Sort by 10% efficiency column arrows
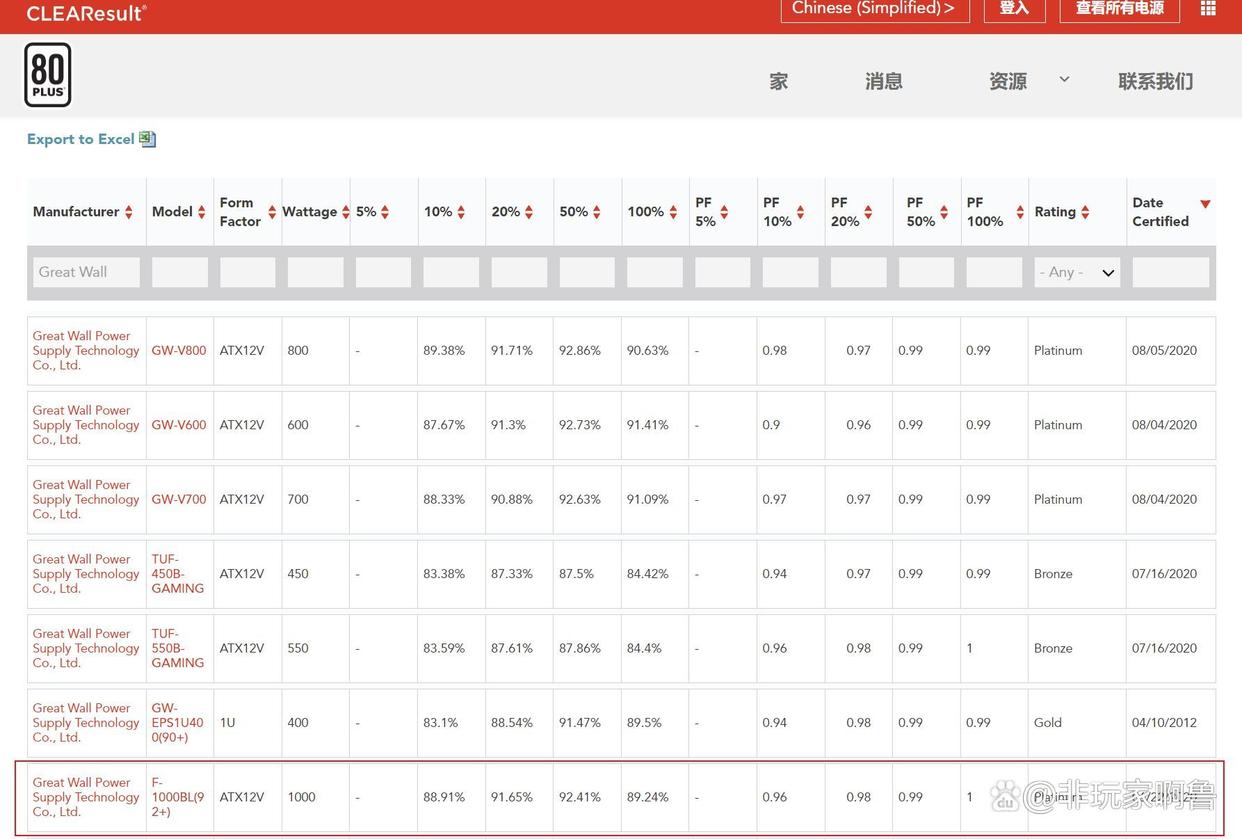Screen dimensions: 1242x839 [461, 212]
